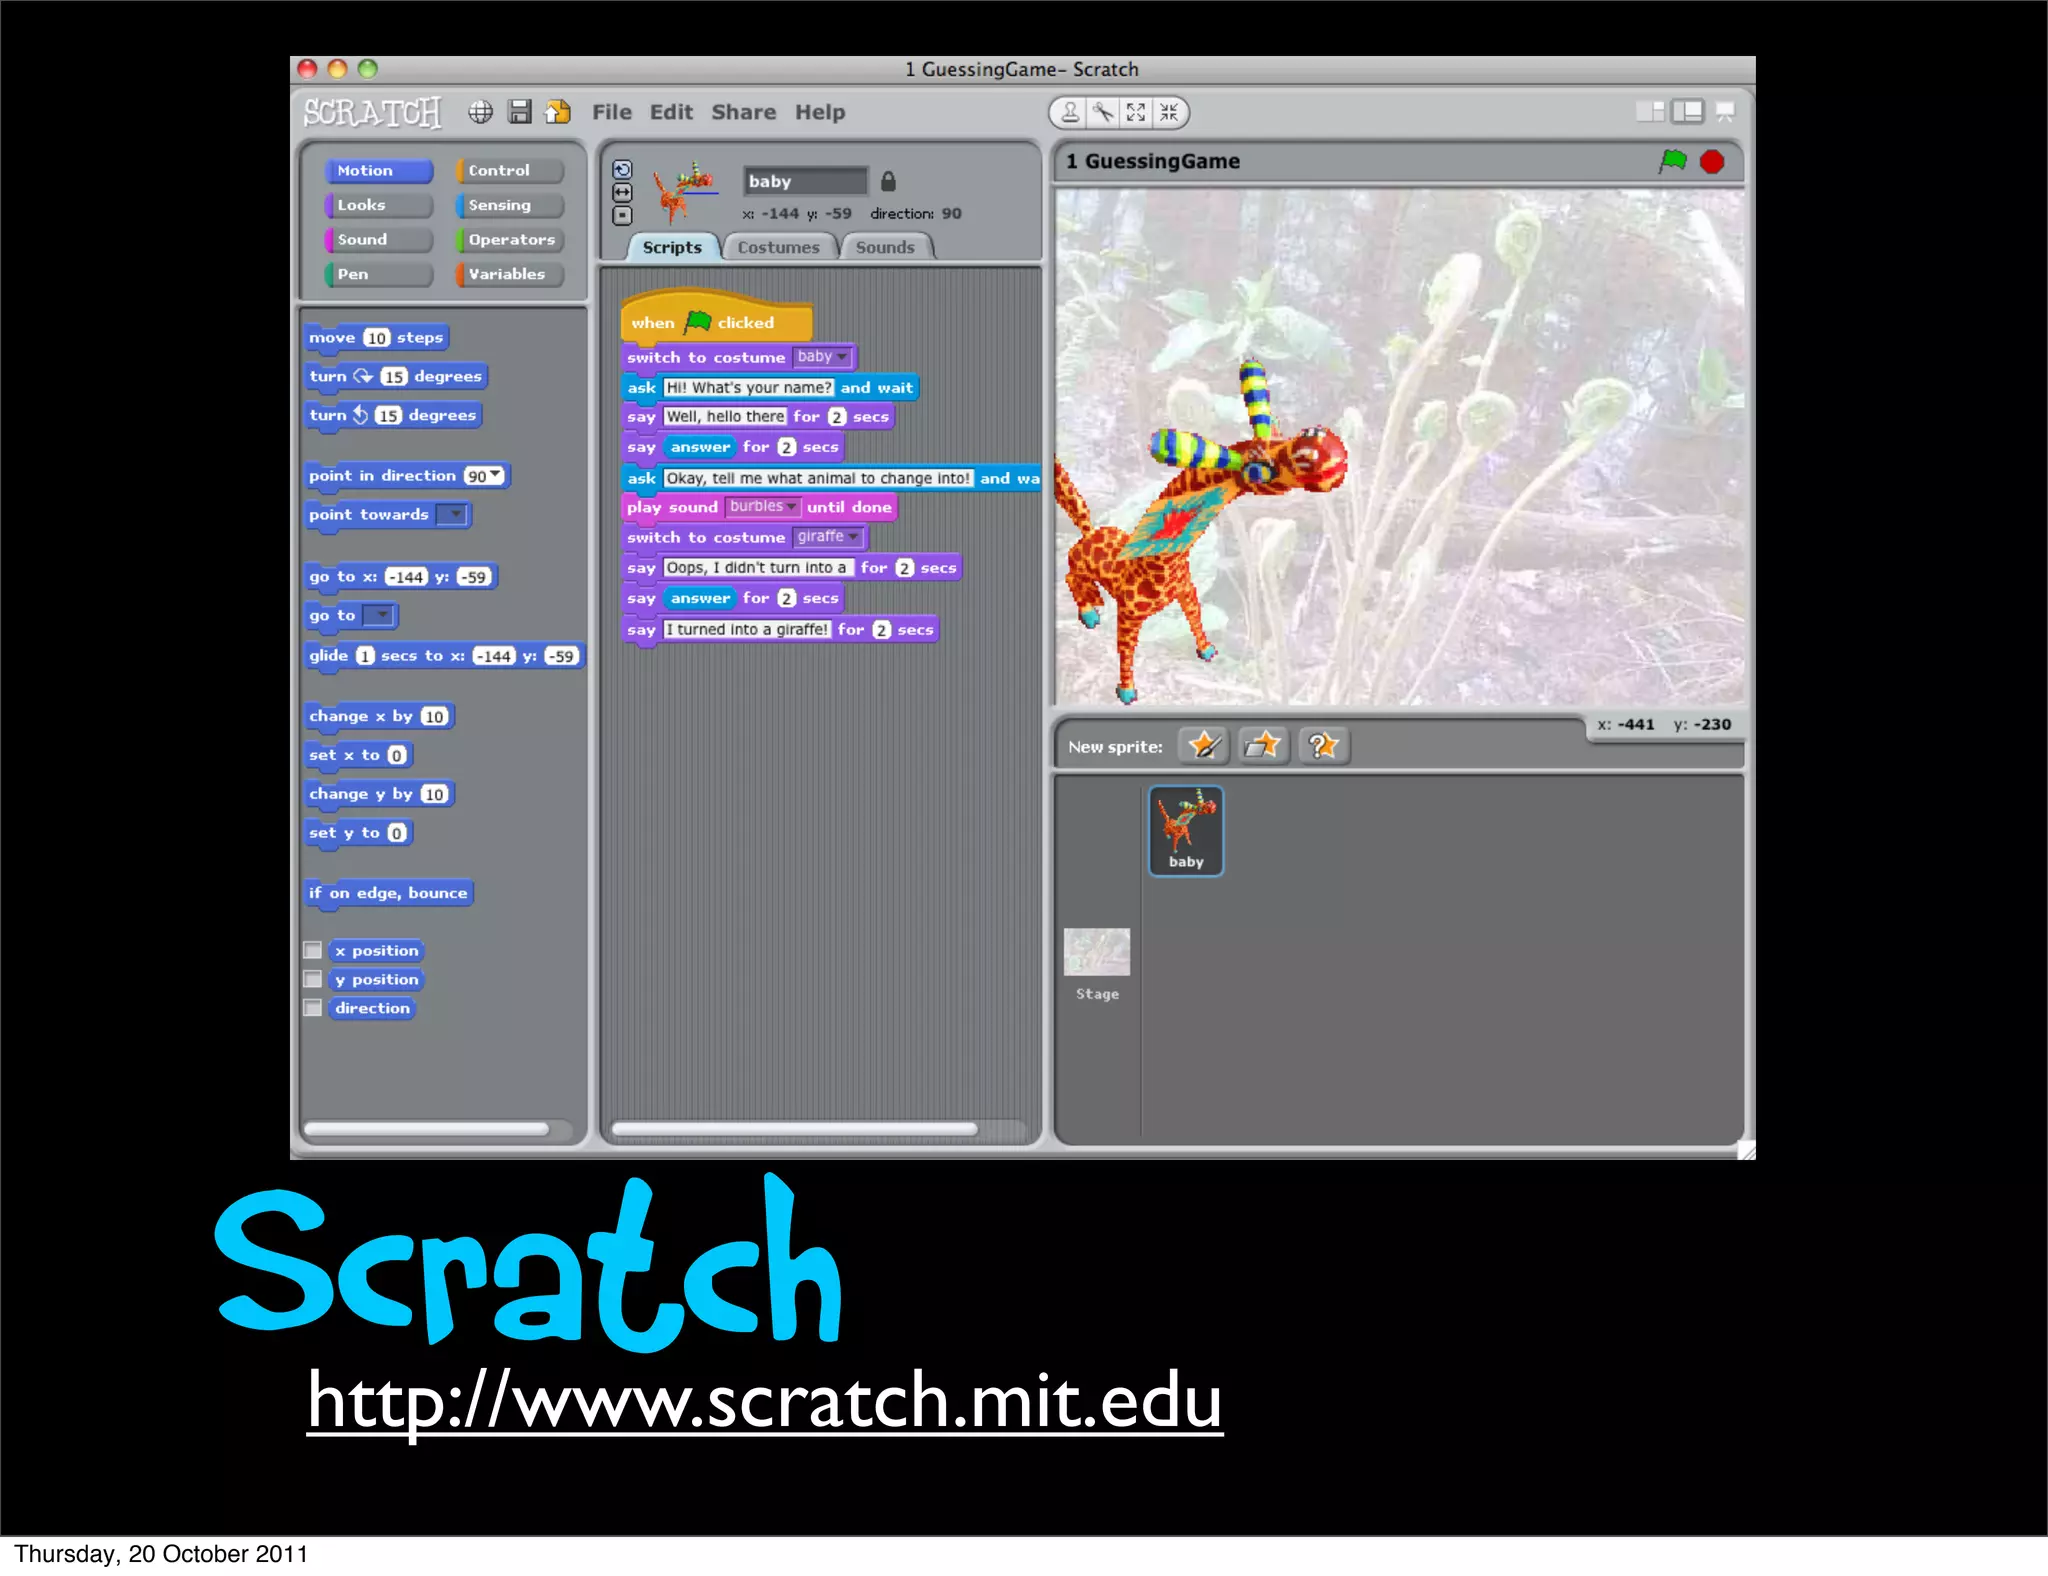This screenshot has width=2048, height=1576.
Task: Click the scripts area horizontal scrollbar
Action: click(795, 1129)
